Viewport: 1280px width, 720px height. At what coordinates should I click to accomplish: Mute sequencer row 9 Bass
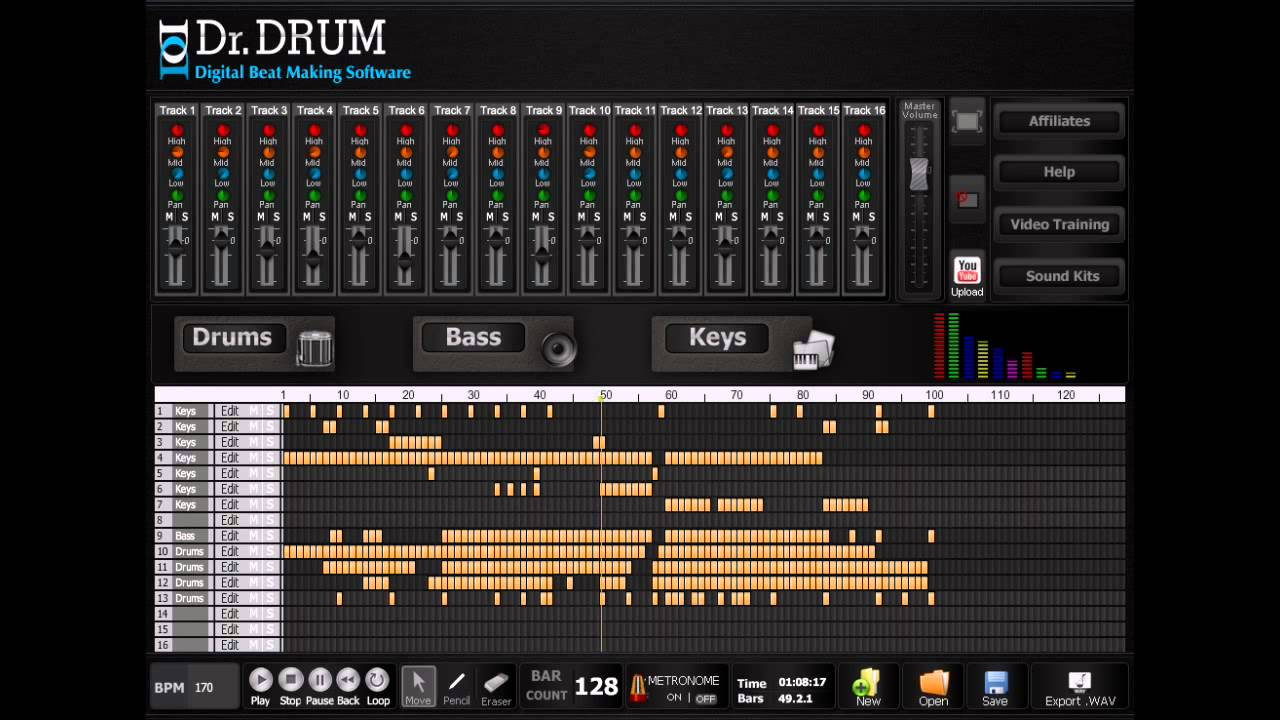(x=254, y=536)
